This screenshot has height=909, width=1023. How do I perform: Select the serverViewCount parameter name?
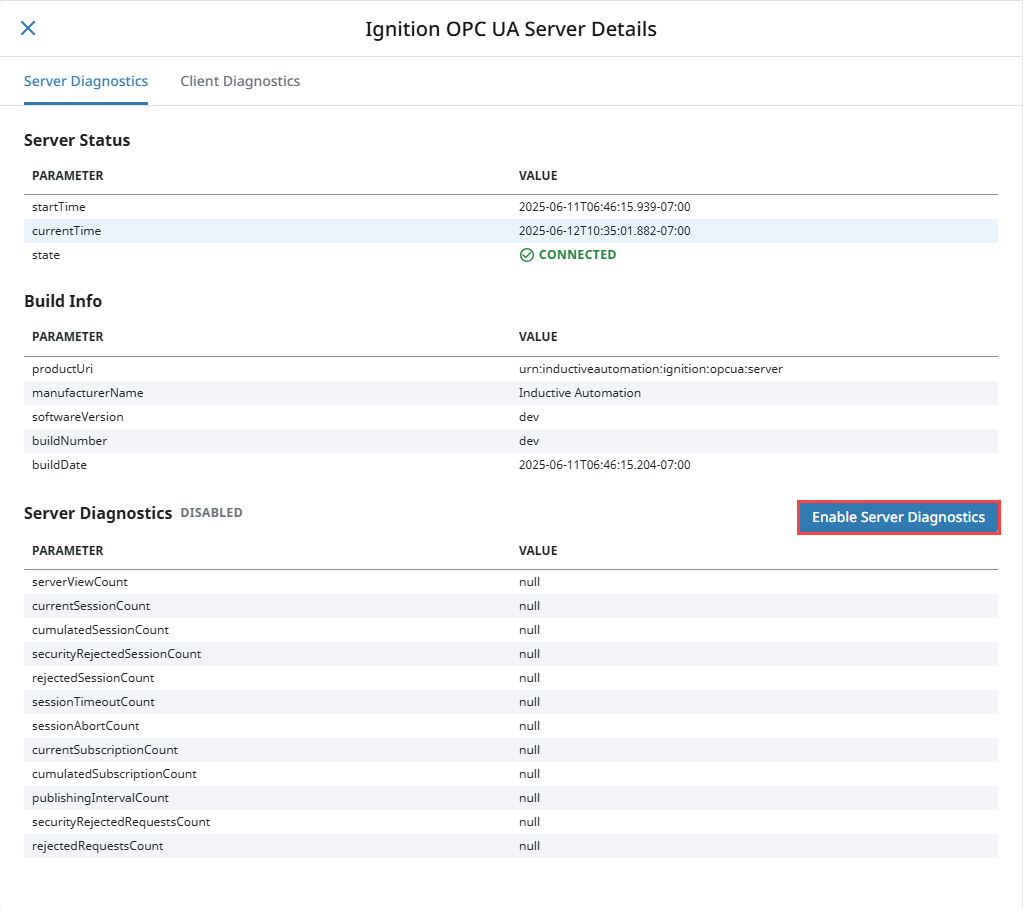80,582
